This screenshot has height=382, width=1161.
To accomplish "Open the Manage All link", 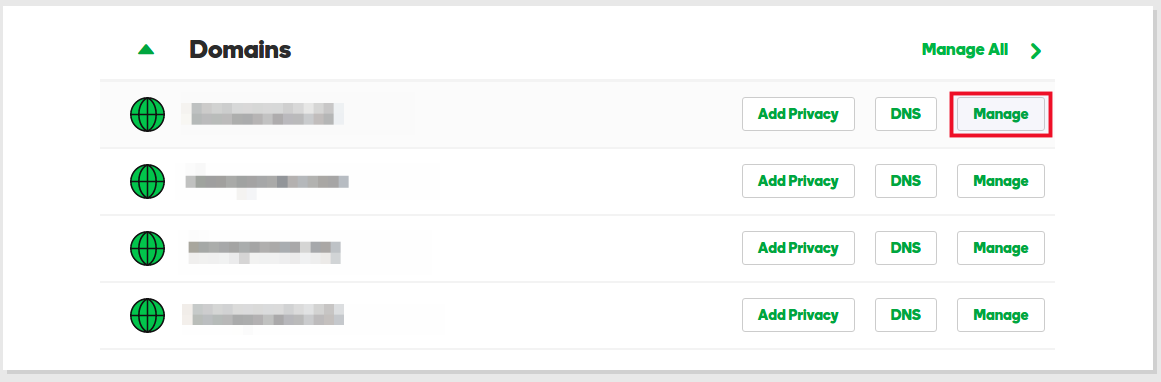I will pyautogui.click(x=965, y=50).
